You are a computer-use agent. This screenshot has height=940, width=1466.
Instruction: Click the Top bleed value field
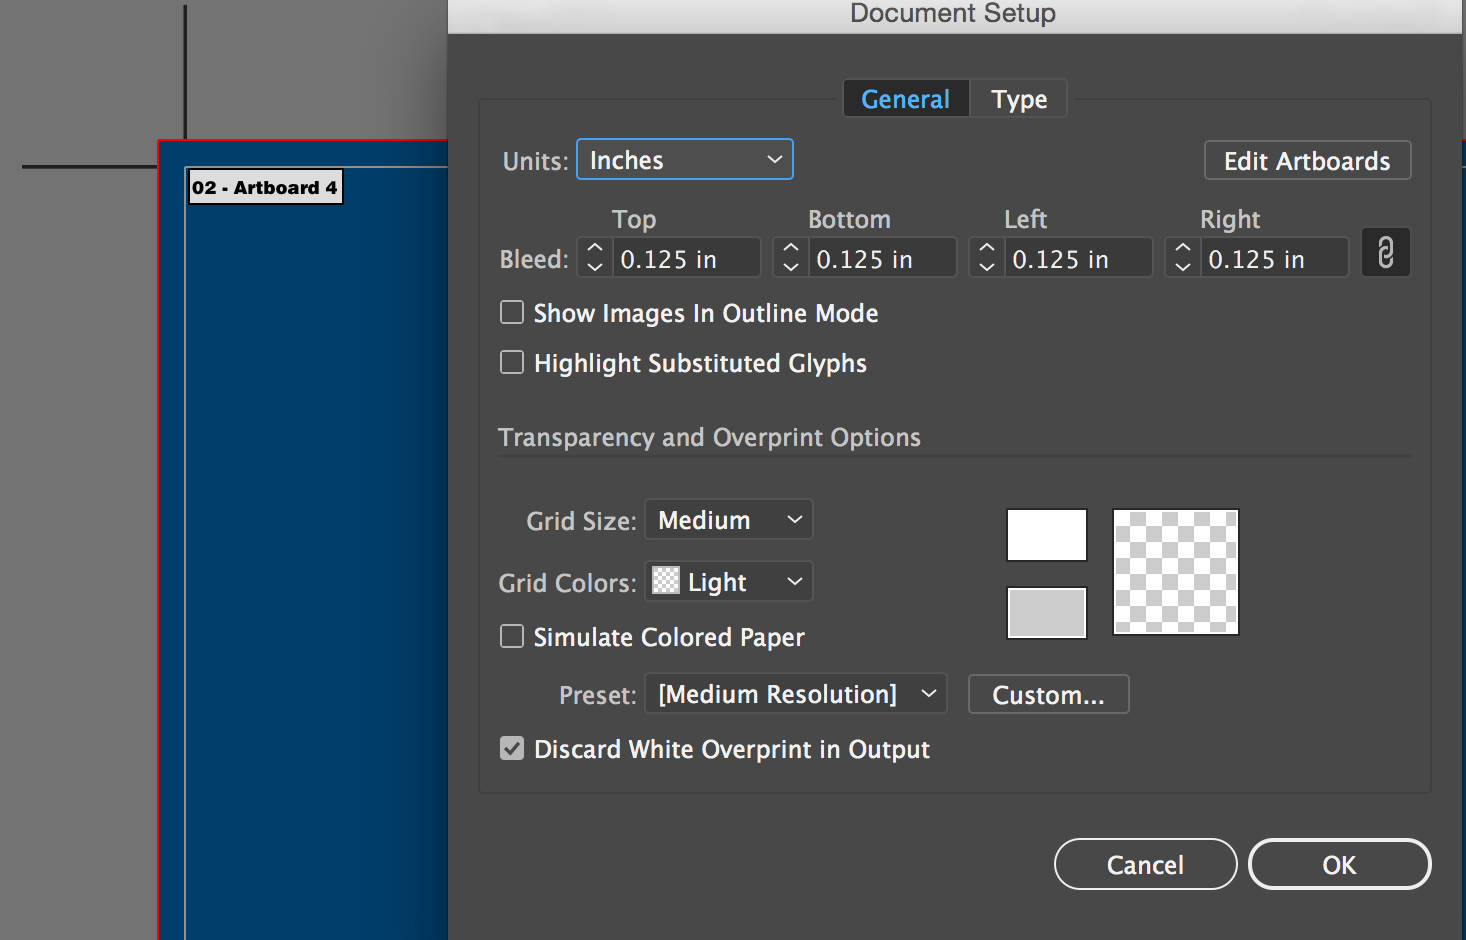point(685,259)
